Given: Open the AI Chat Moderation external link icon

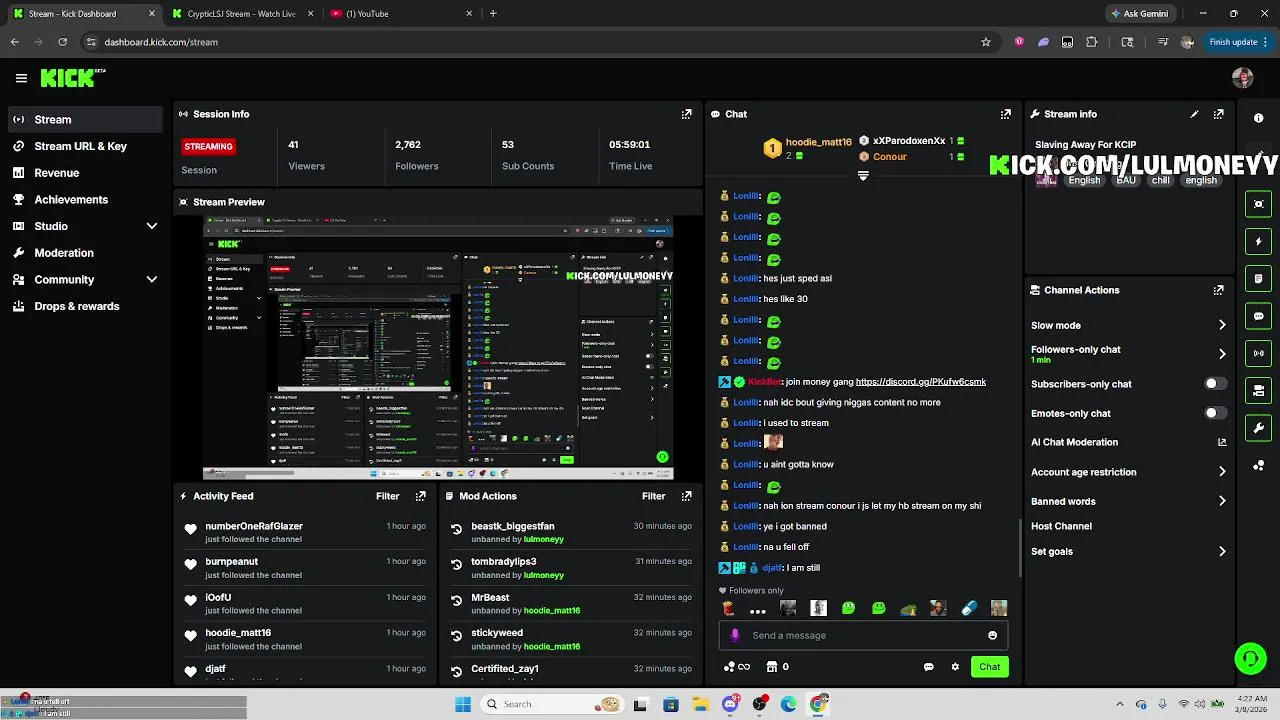Looking at the screenshot, I should tap(1222, 442).
